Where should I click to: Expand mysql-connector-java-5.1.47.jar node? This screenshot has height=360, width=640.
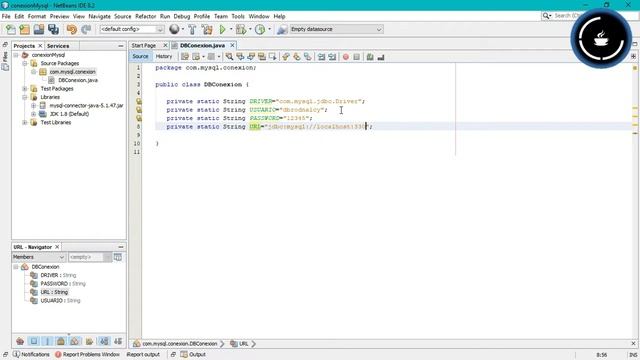click(33, 105)
